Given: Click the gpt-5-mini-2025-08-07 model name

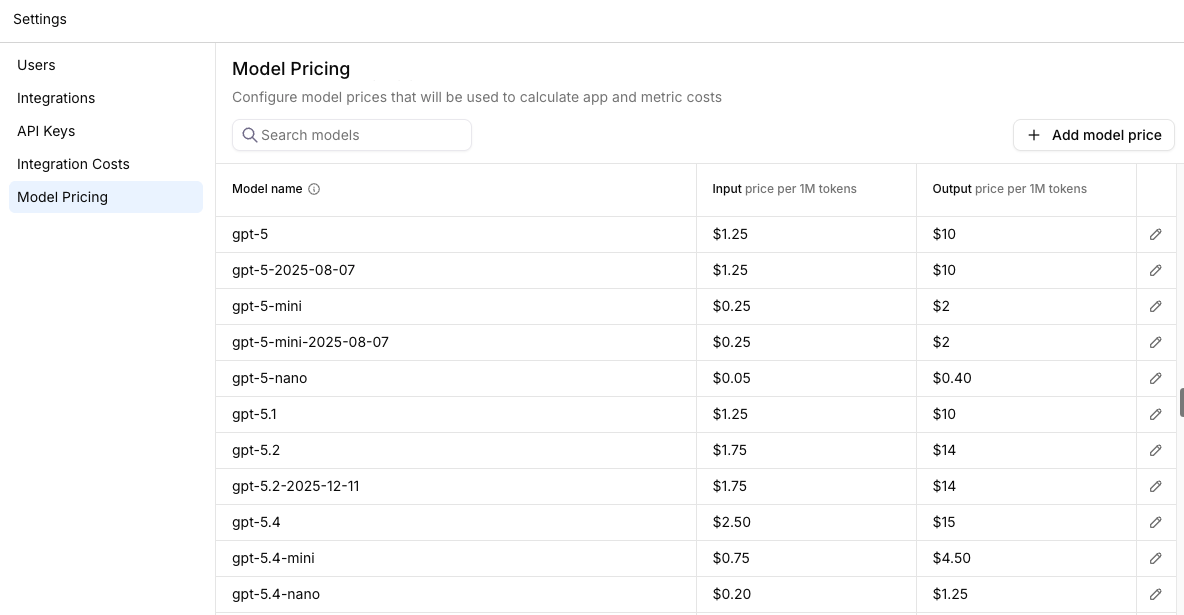Looking at the screenshot, I should click(x=310, y=342).
